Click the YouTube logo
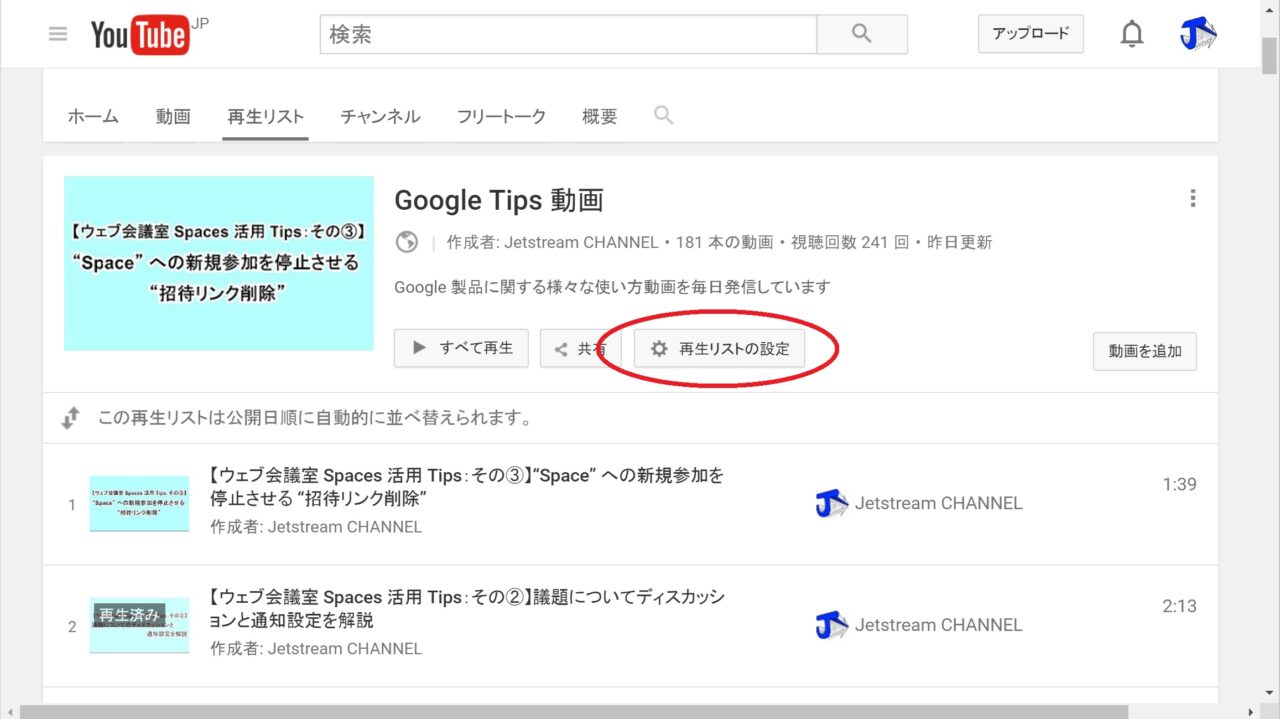Screen dimensions: 1280x719 141,35
